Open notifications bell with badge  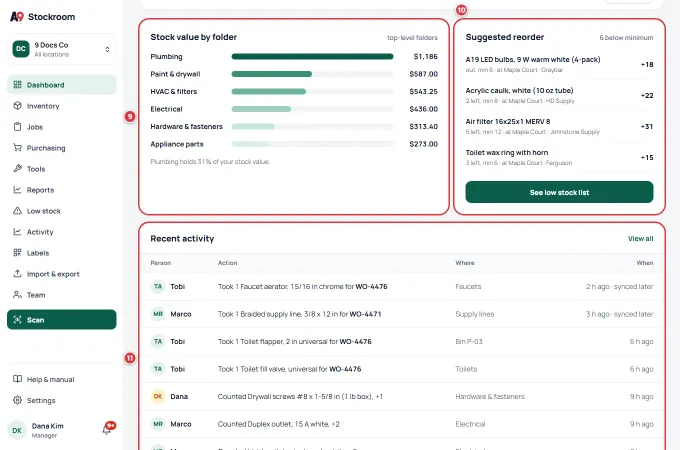[108, 428]
